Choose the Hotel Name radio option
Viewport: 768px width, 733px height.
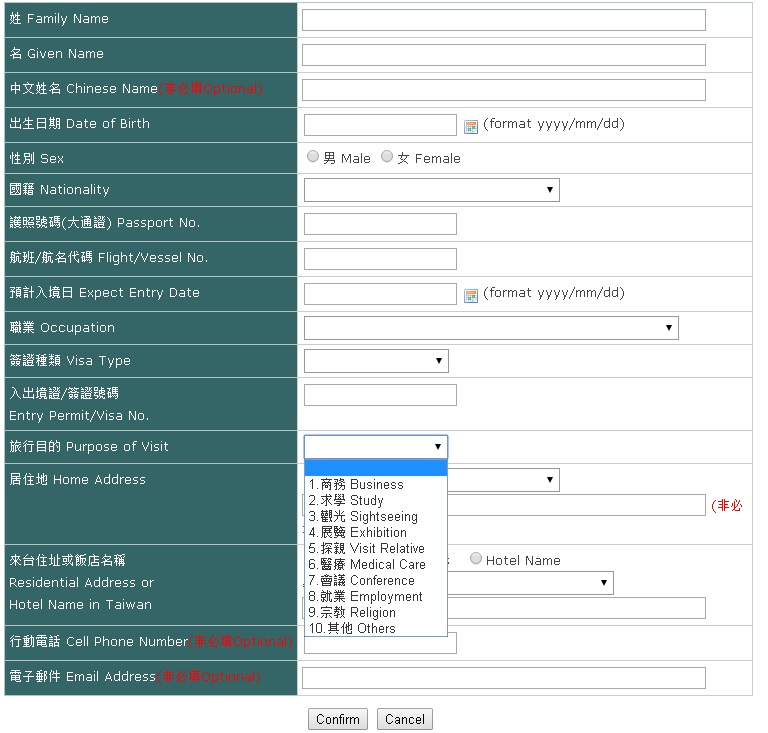(x=476, y=558)
